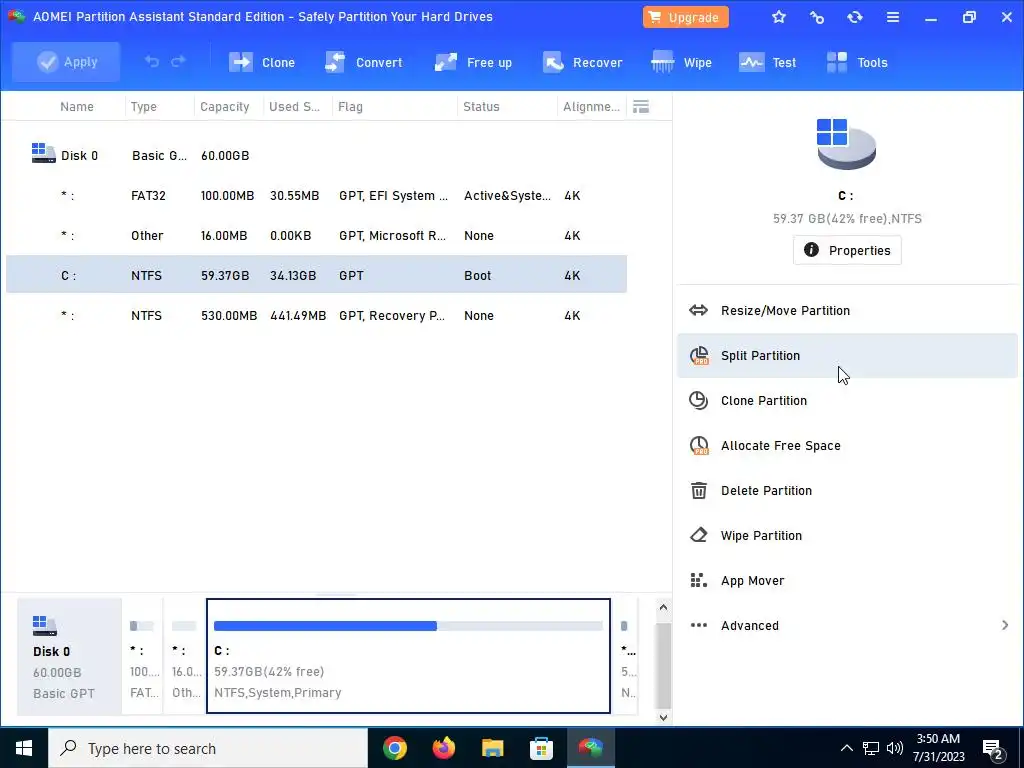1024x768 pixels.
Task: Click the Apply checkmark button
Action: pyautogui.click(x=66, y=62)
